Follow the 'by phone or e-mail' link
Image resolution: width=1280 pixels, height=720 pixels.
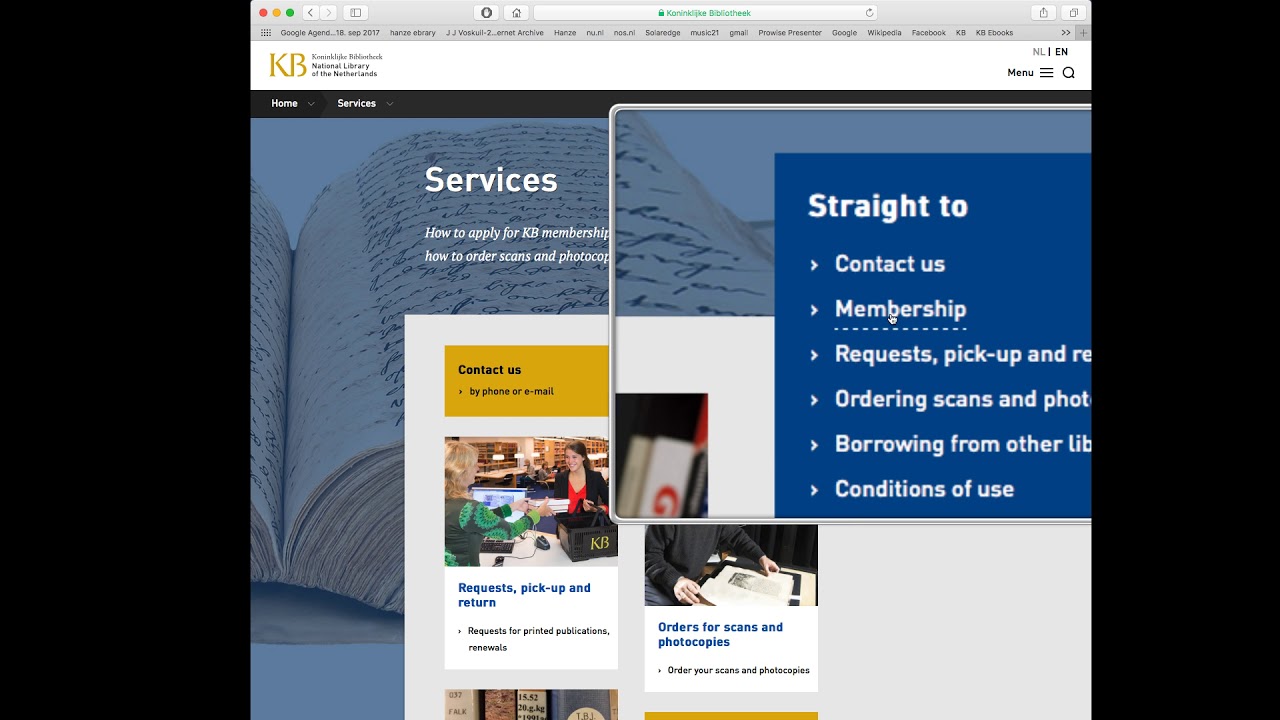click(511, 392)
